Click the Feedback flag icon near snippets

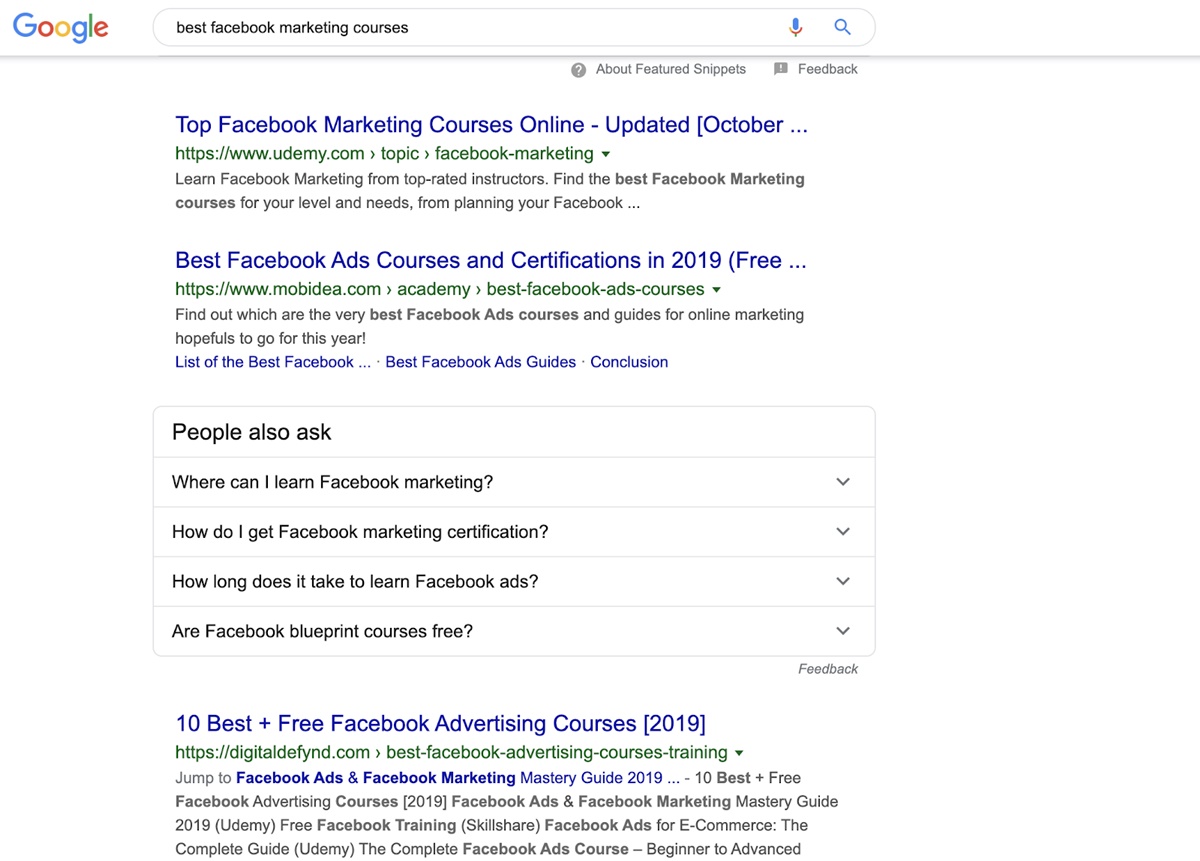click(x=781, y=69)
